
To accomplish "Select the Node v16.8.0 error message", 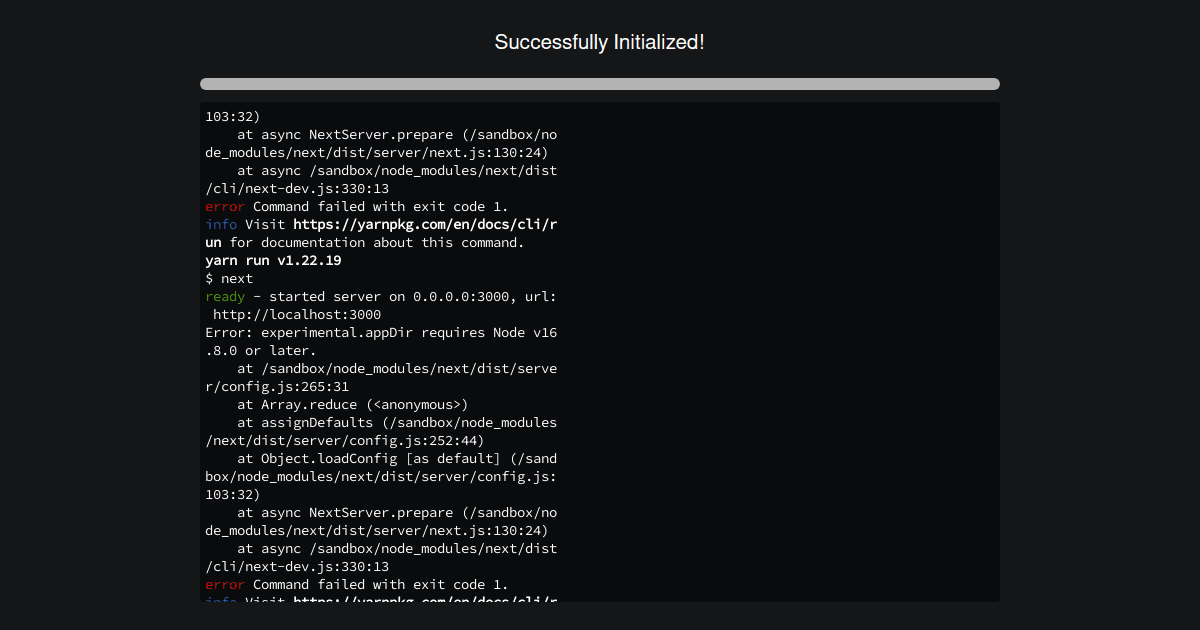I will (380, 332).
